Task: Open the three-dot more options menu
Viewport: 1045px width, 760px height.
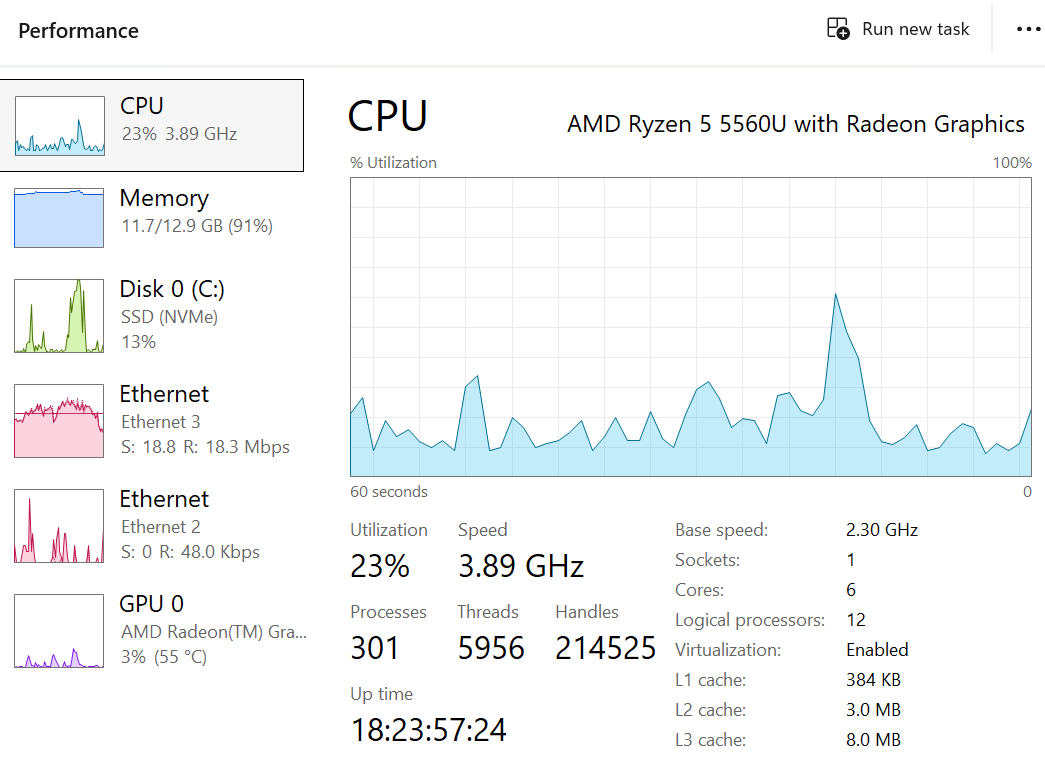Action: [x=1028, y=29]
